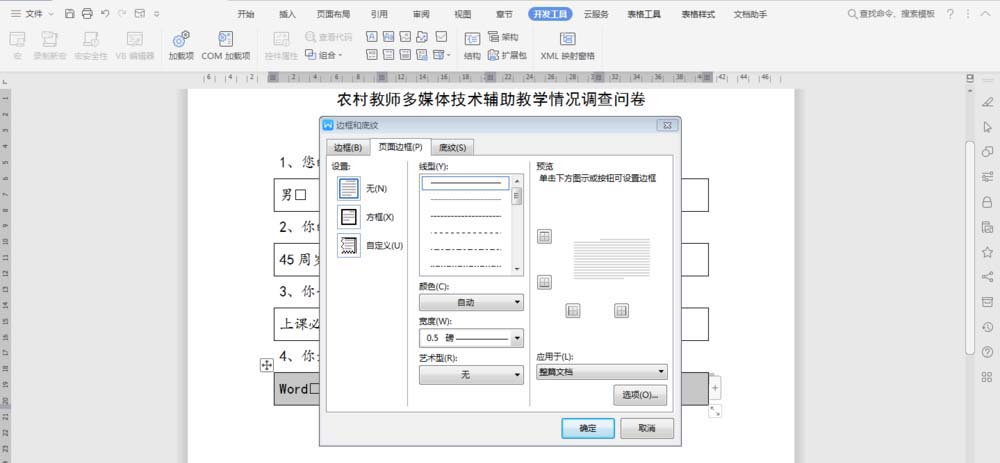Viewport: 1000px width, 463px height.
Task: Insert rich text 'A' content control icon
Action: [372, 37]
